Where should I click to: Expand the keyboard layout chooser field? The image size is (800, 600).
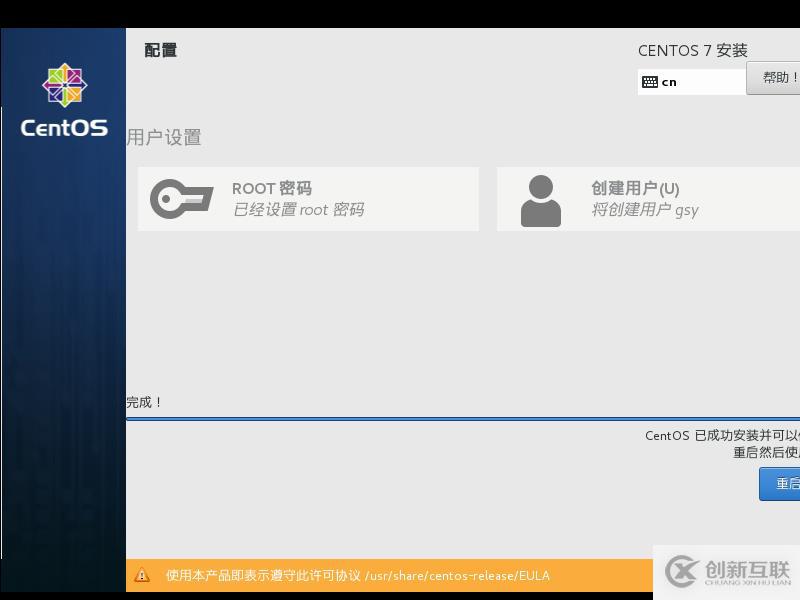coord(692,81)
